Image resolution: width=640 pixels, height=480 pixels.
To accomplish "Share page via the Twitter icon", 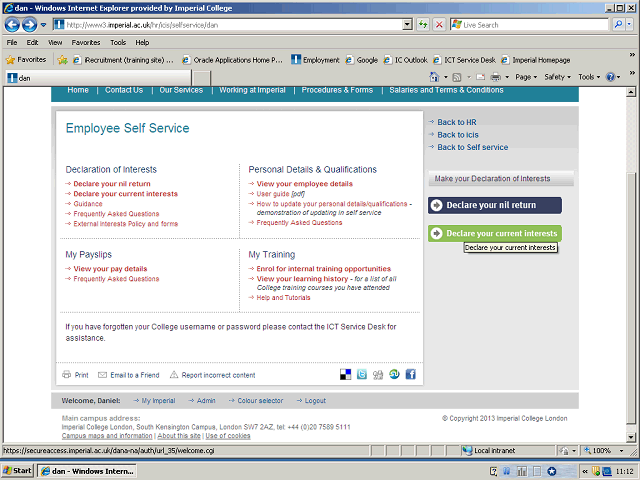I will (362, 375).
